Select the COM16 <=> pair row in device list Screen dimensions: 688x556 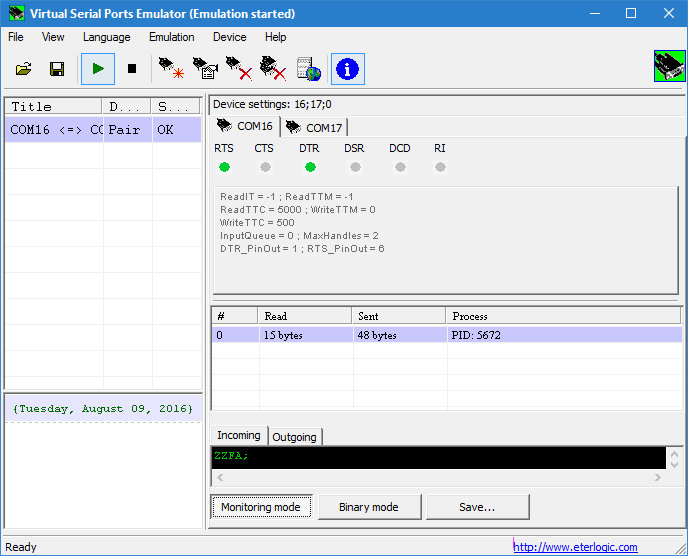(x=103, y=129)
